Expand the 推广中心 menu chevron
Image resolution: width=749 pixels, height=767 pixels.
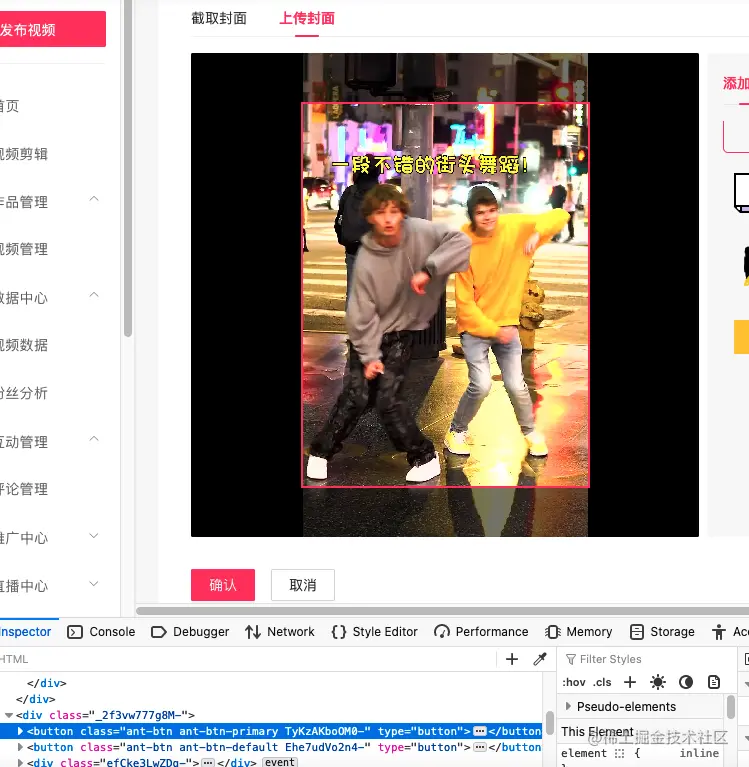tap(94, 536)
